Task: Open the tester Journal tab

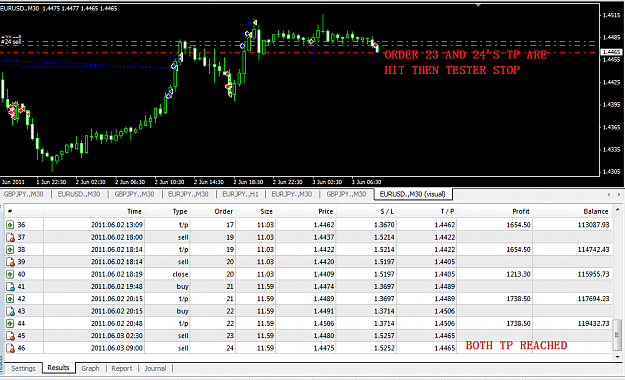Action: coord(155,368)
